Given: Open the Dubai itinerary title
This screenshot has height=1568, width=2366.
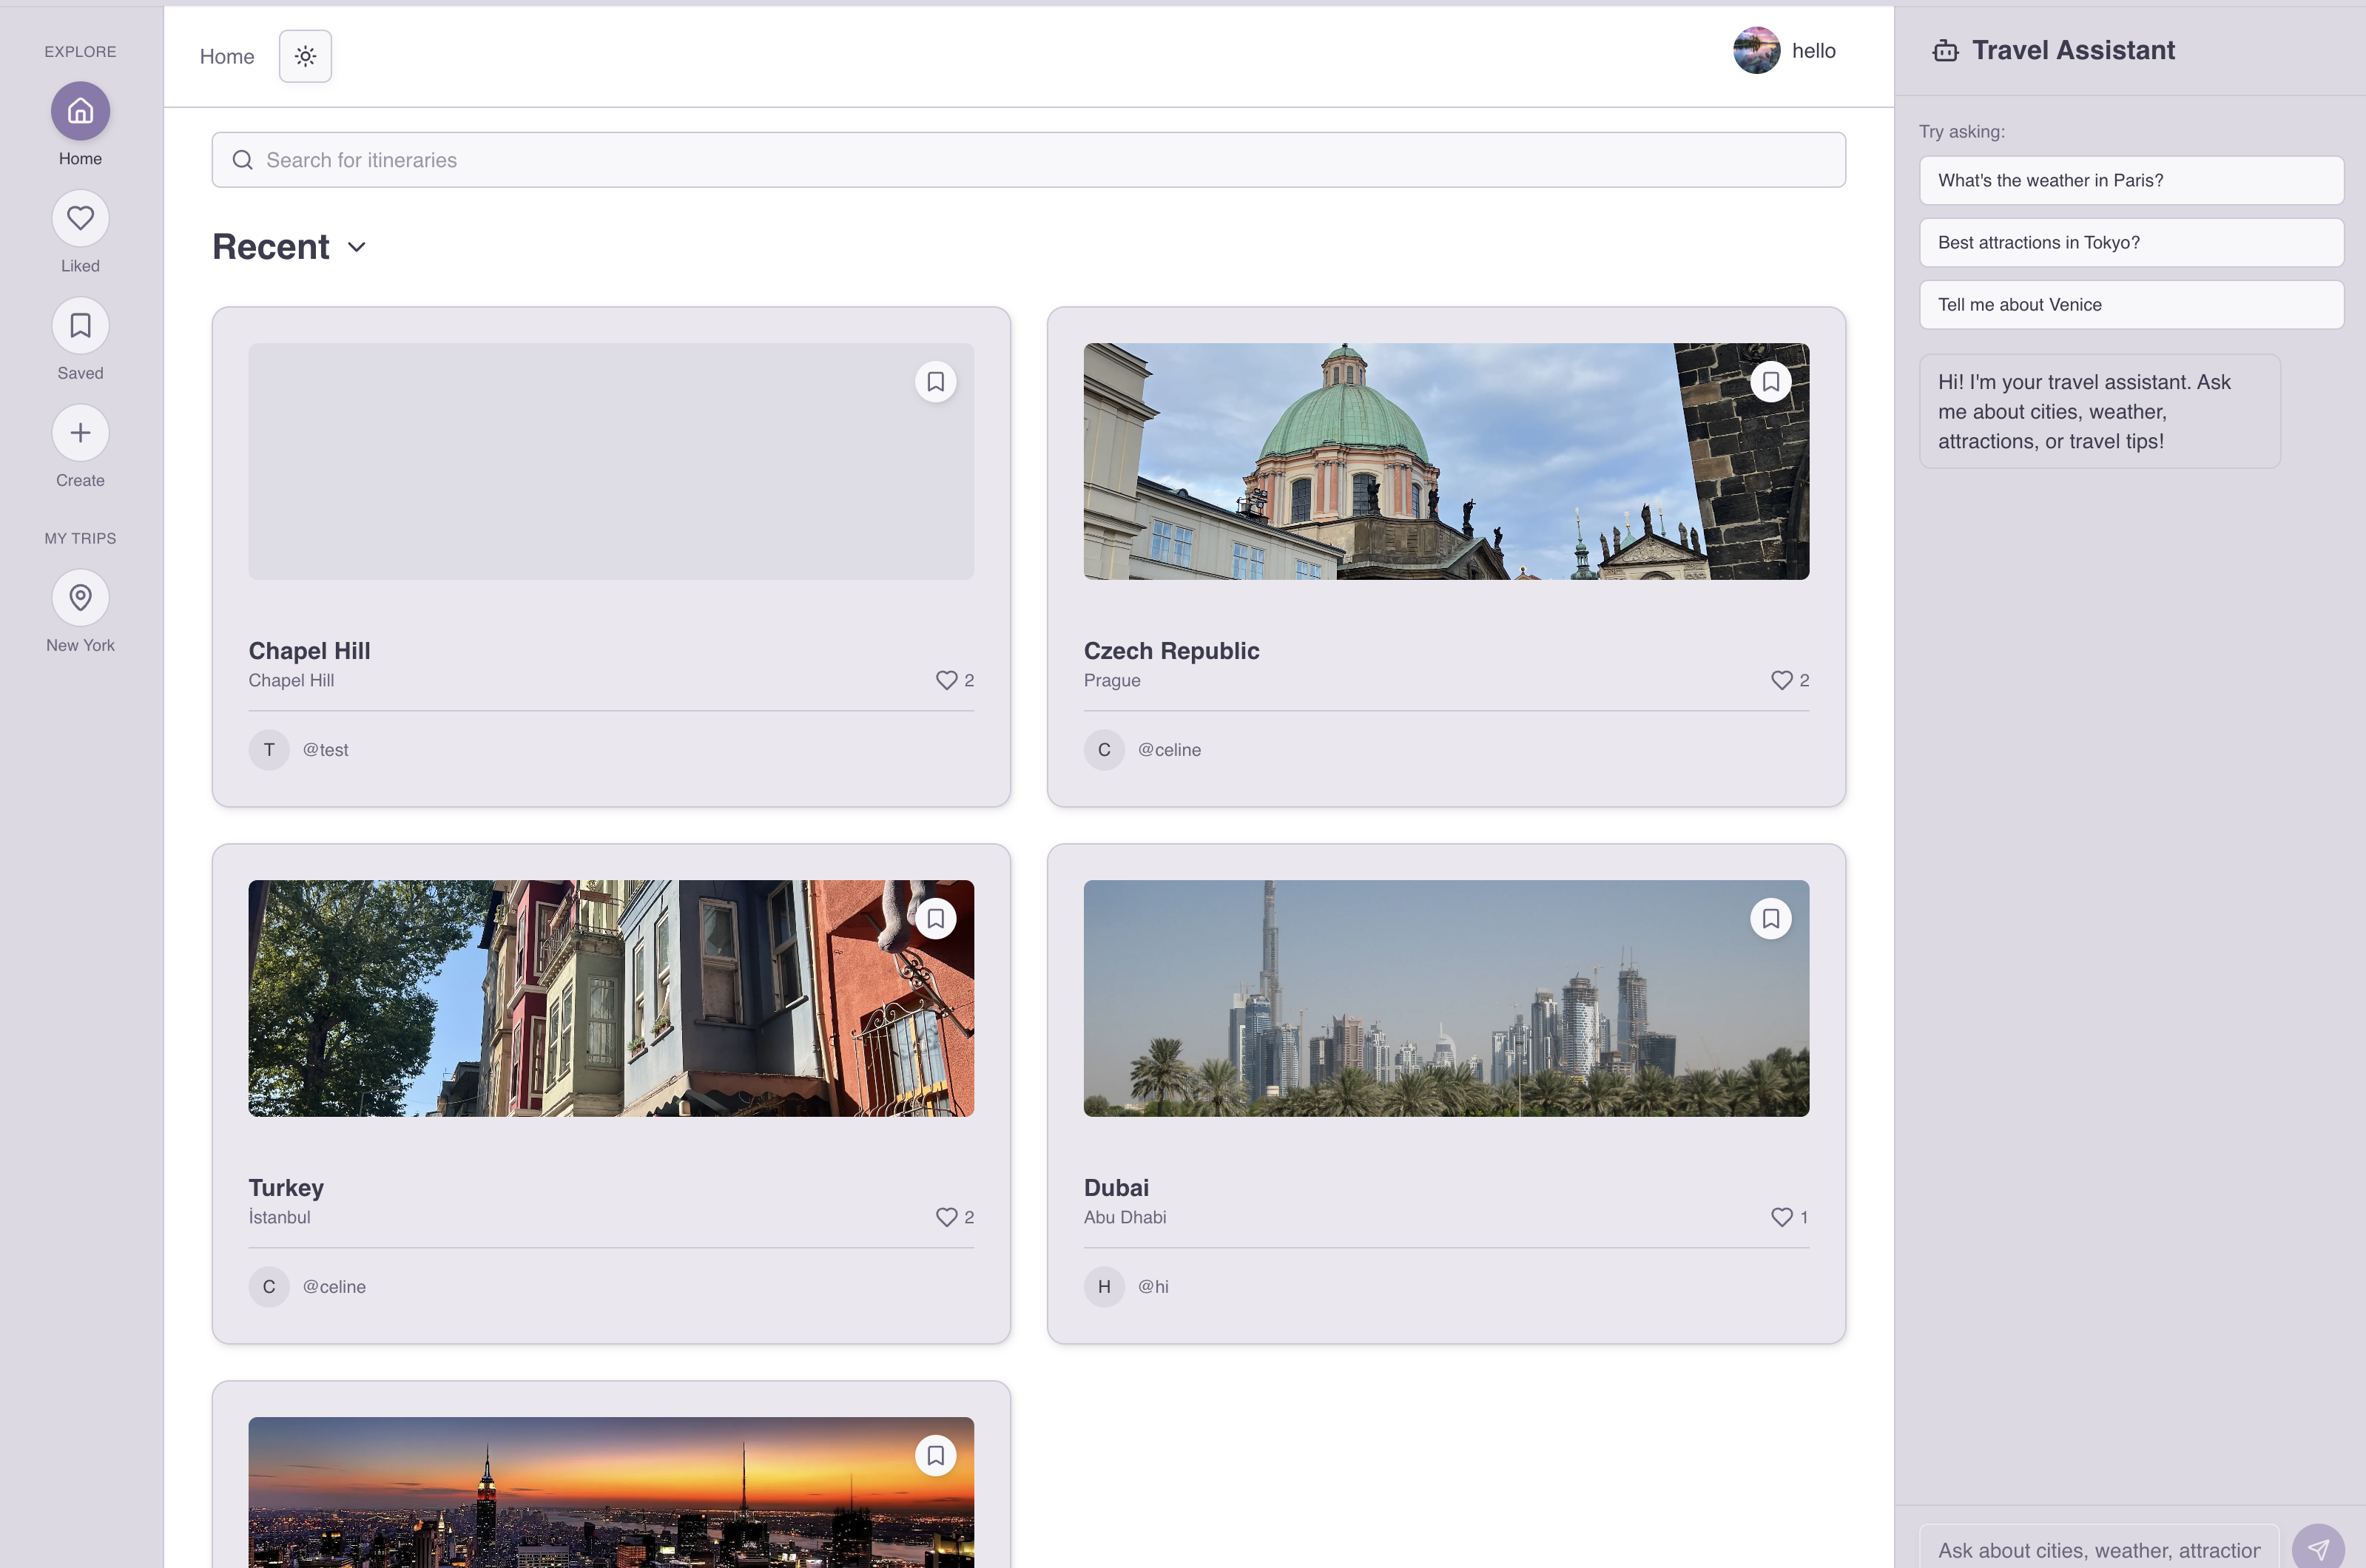Looking at the screenshot, I should pos(1116,1188).
